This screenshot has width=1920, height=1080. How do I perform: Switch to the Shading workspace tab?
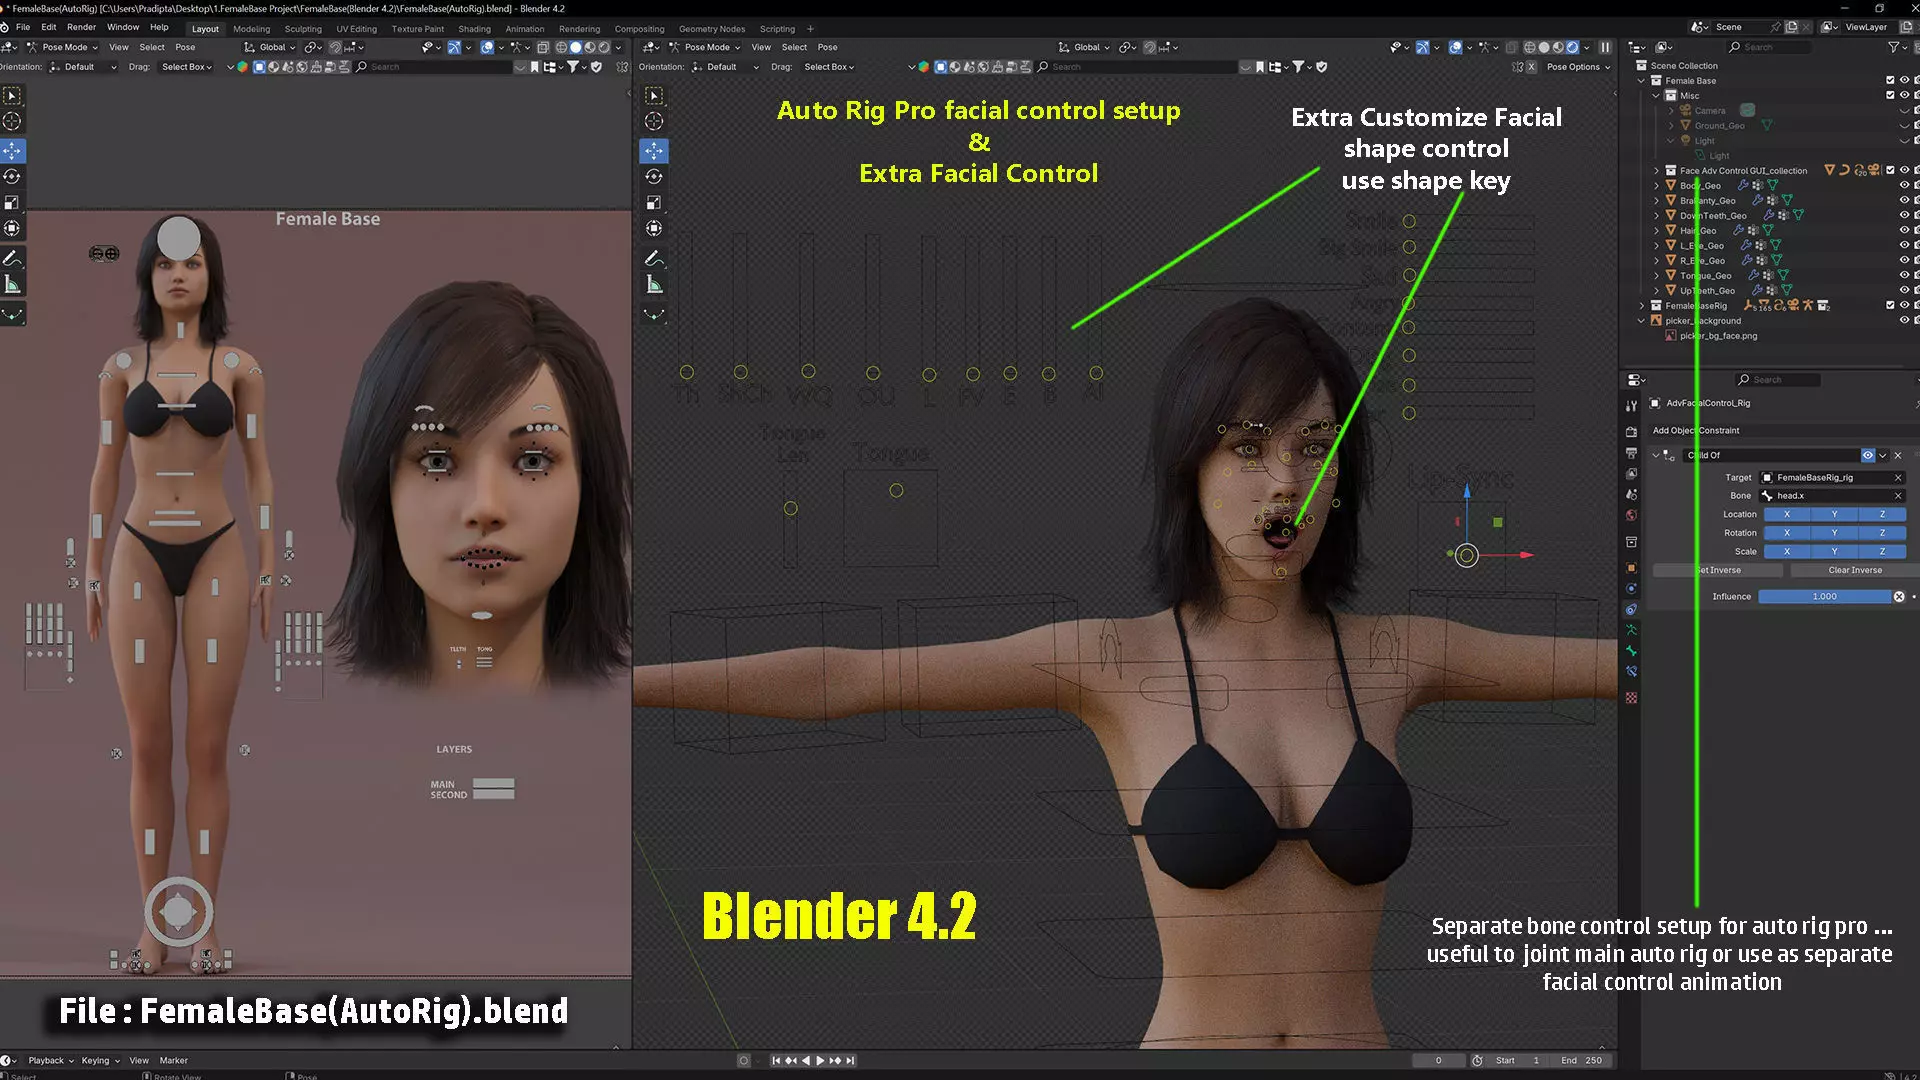[x=474, y=29]
